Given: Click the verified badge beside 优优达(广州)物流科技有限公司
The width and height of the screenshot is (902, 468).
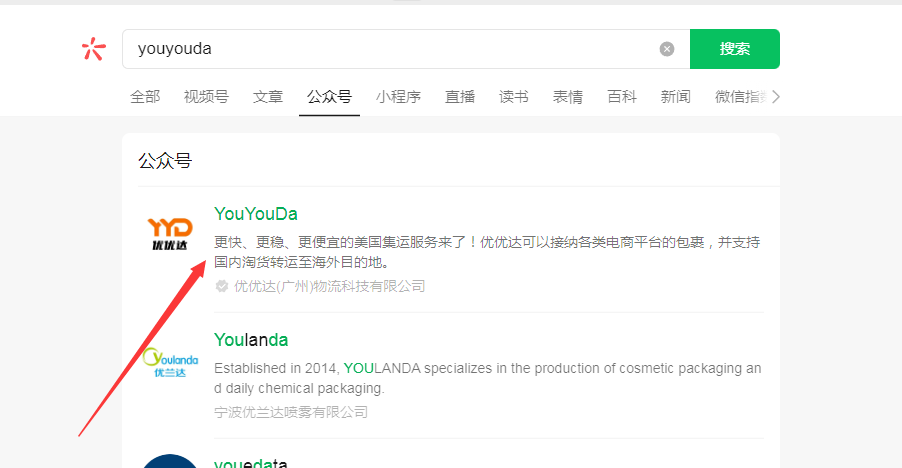Looking at the screenshot, I should tap(221, 286).
